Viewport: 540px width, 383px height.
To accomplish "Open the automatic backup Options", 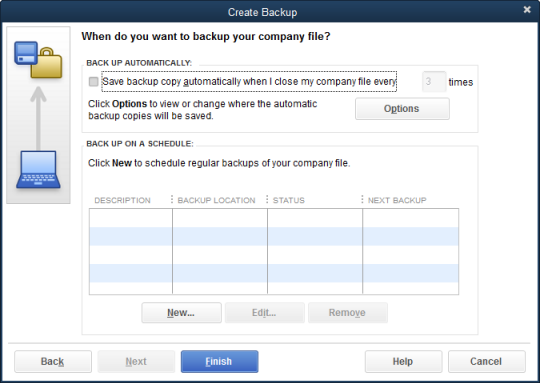I will pos(402,109).
